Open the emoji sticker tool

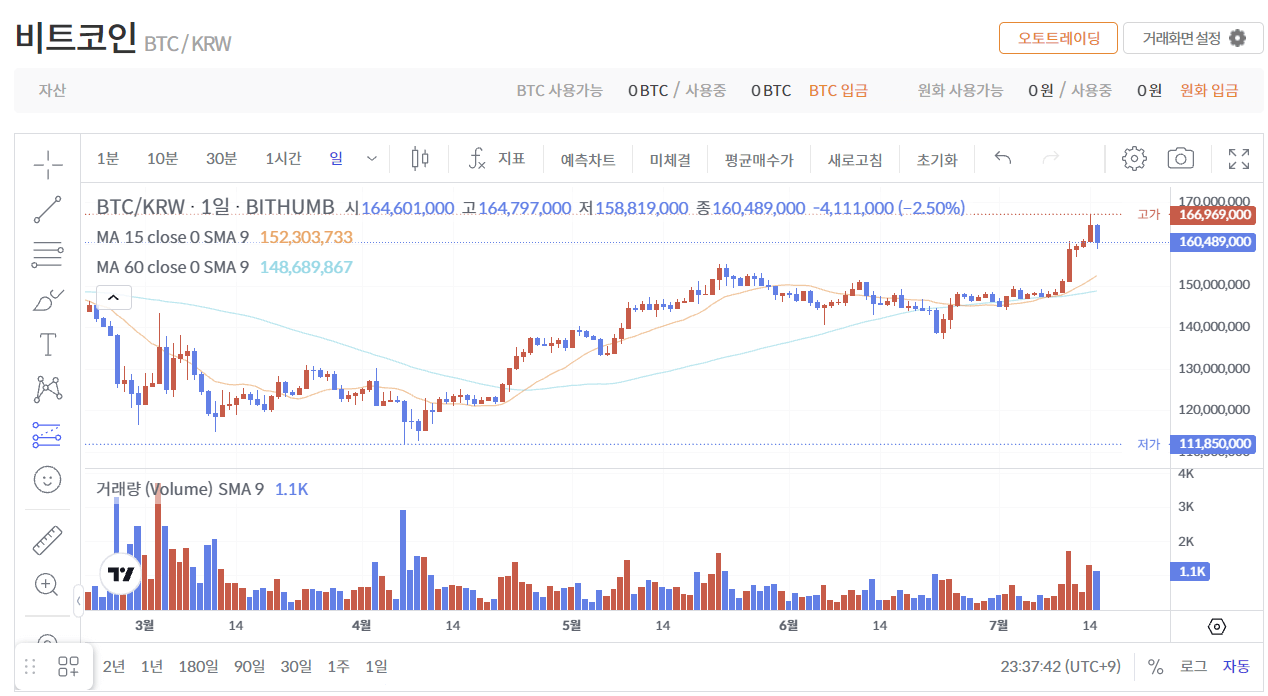(x=47, y=480)
